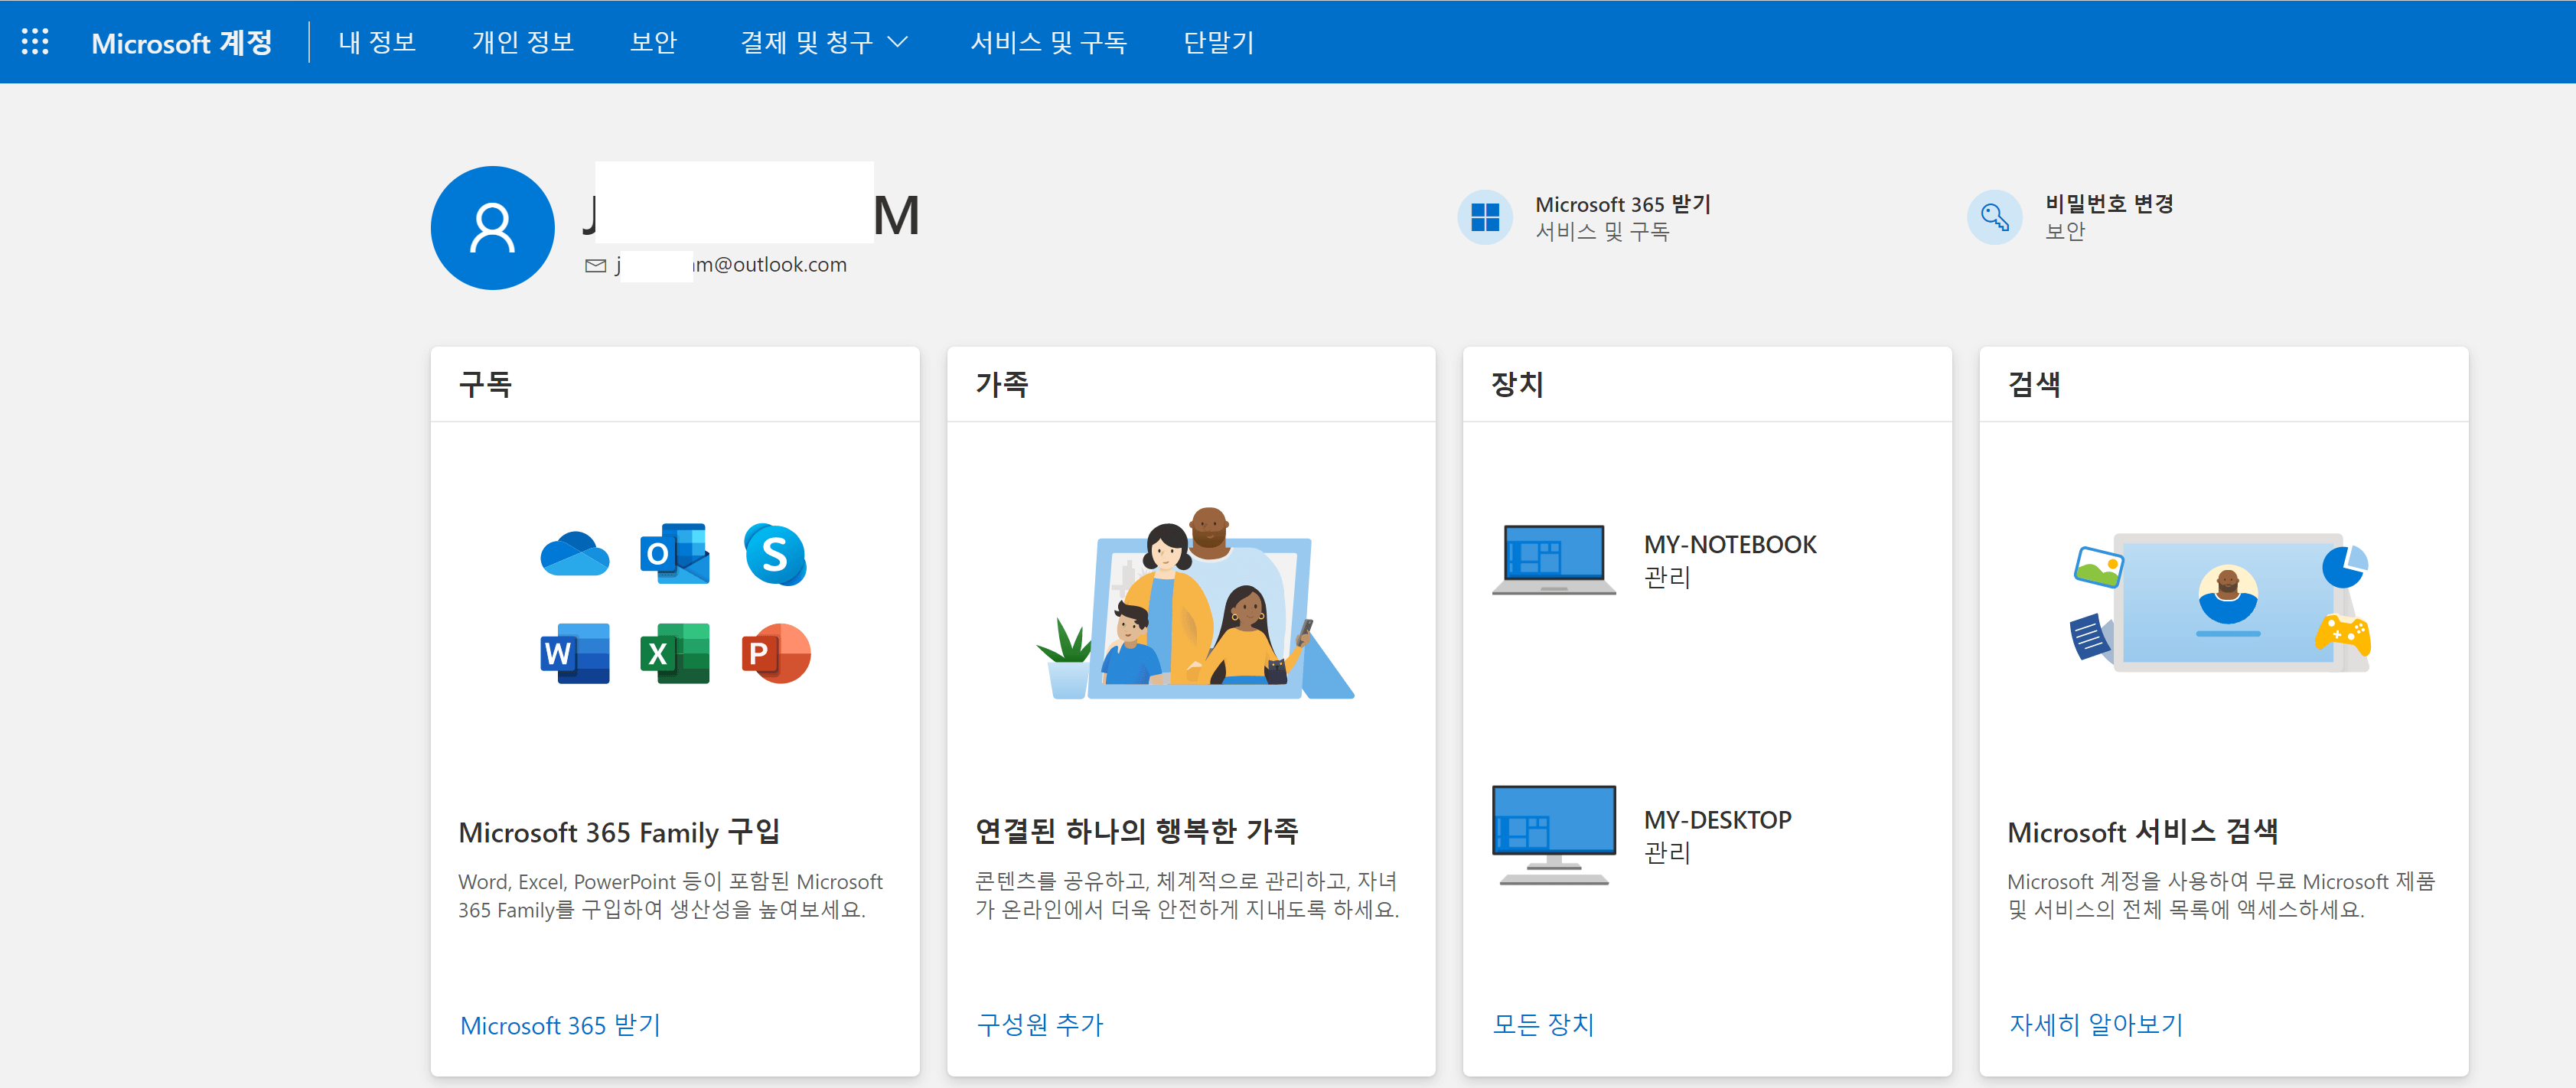Viewport: 2576px width, 1088px height.
Task: Click the MY-NOTEBOOK device name
Action: 1730,545
